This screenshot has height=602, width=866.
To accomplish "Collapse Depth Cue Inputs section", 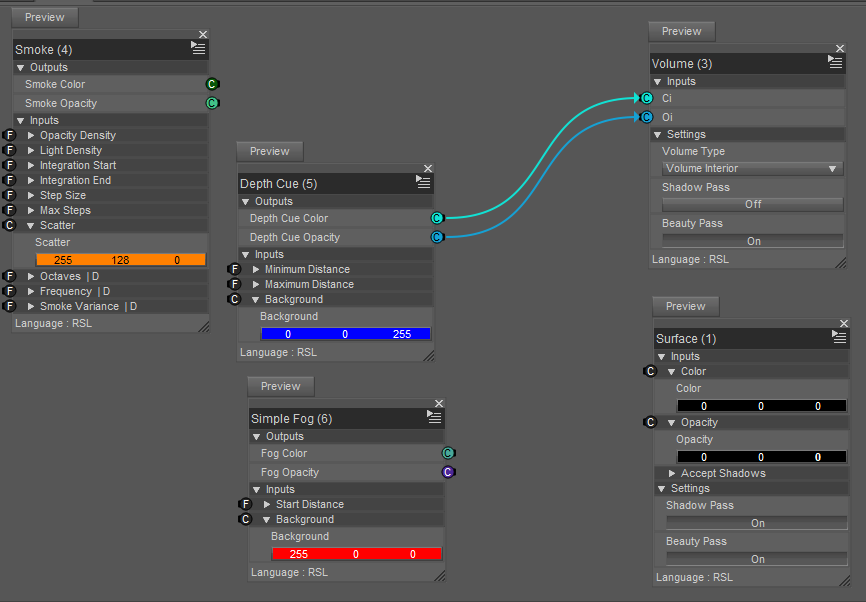I will click(x=245, y=255).
